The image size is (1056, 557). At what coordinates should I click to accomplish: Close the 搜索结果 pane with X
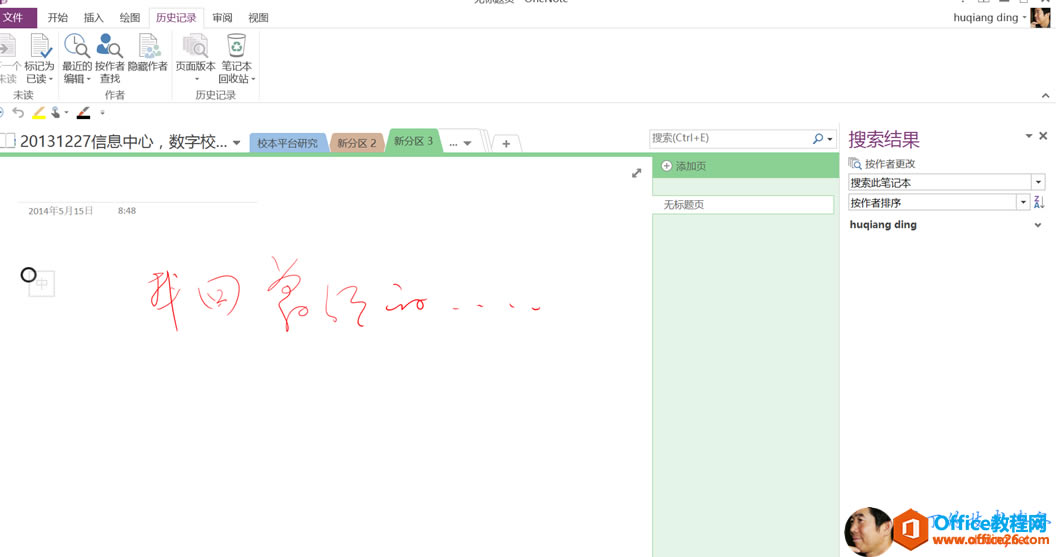[1043, 136]
